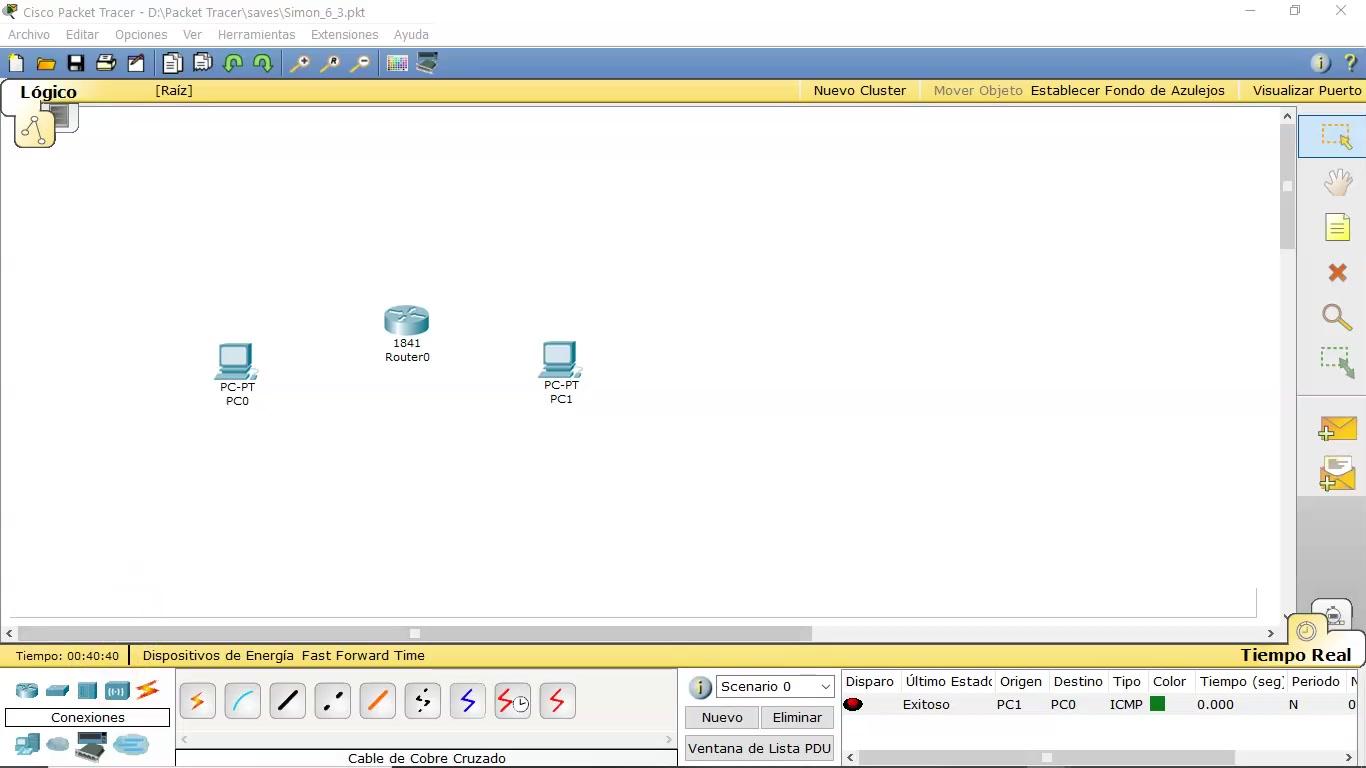Choose the red Serial DTE cable

click(x=558, y=701)
